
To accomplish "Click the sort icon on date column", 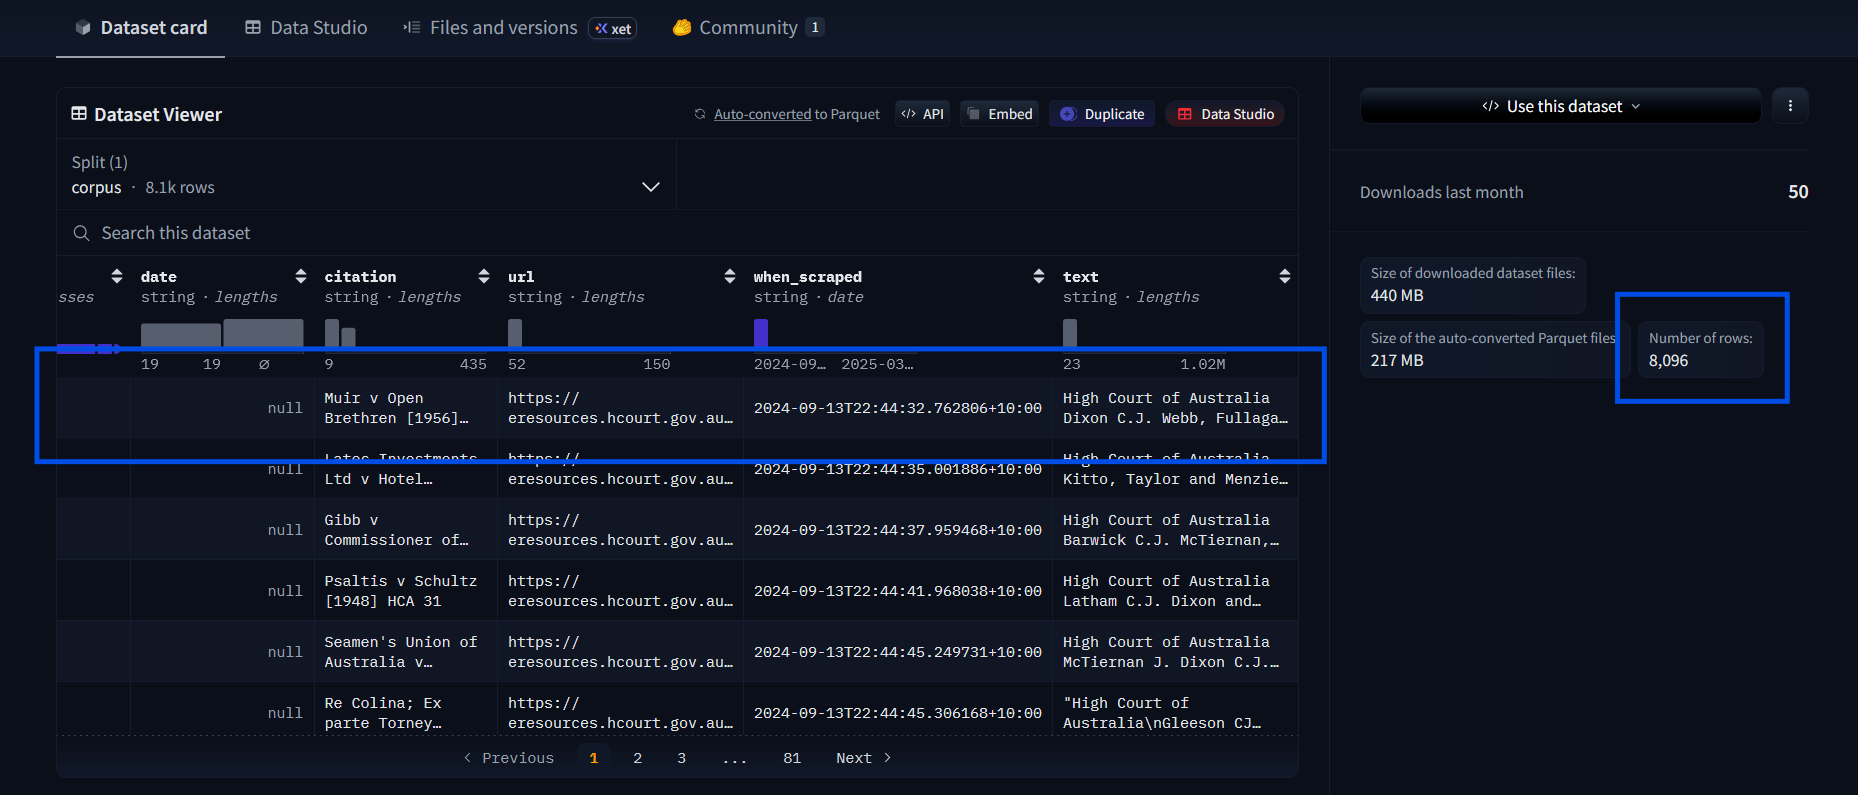I will click(300, 276).
